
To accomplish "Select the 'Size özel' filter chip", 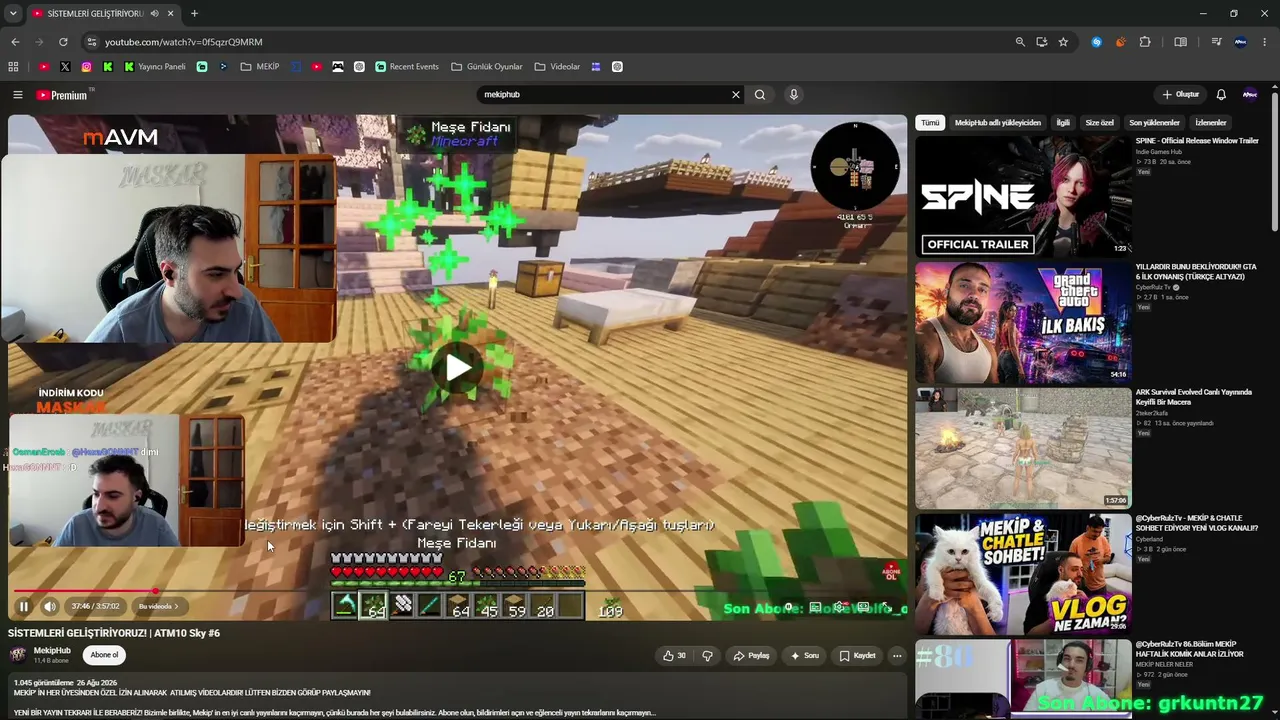I will pyautogui.click(x=1100, y=123).
